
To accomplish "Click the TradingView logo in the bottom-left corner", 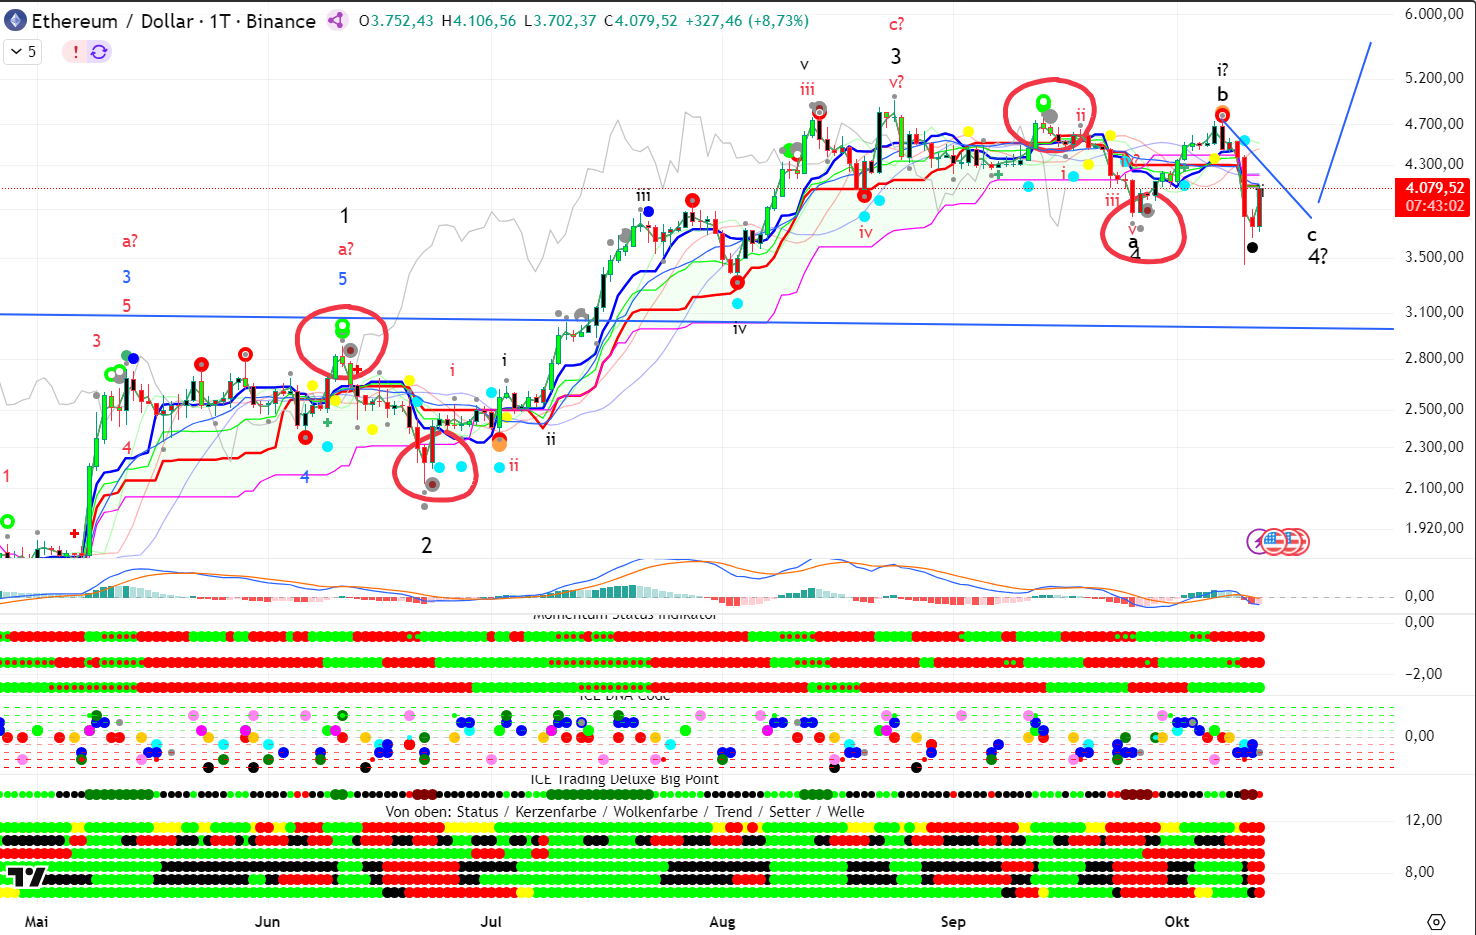I will [x=25, y=877].
